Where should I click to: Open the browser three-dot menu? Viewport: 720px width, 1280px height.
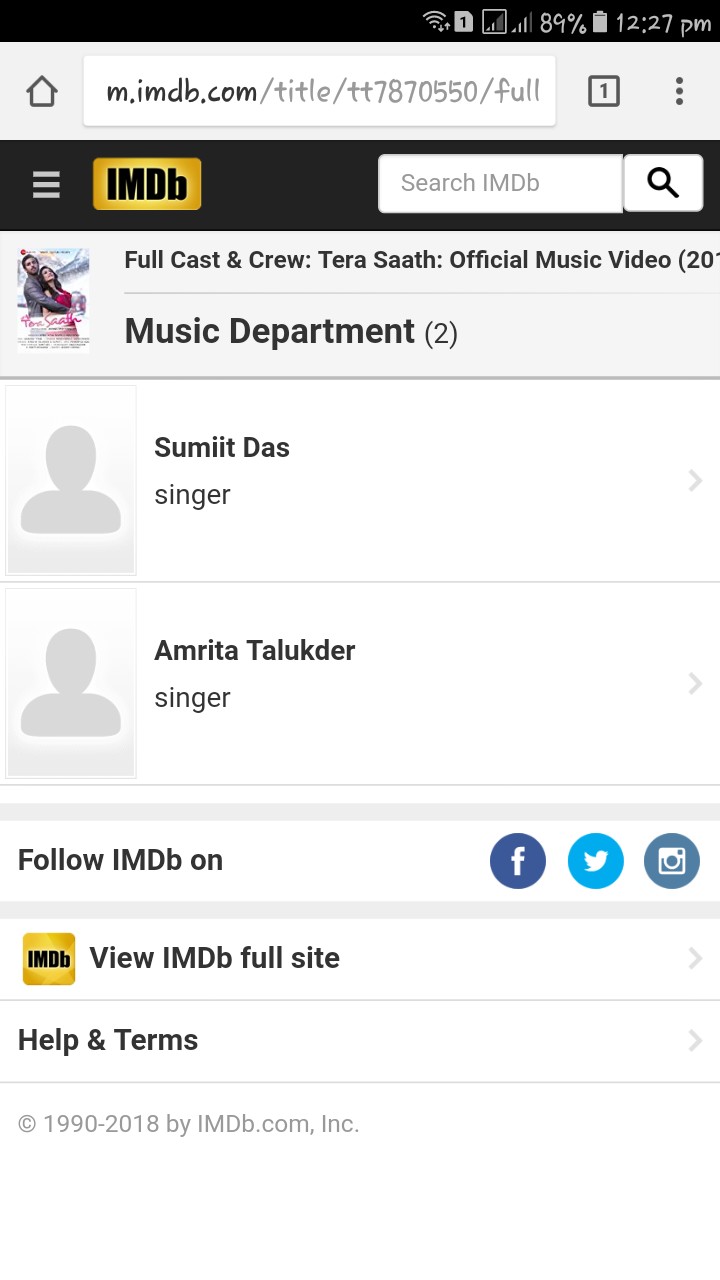(679, 92)
